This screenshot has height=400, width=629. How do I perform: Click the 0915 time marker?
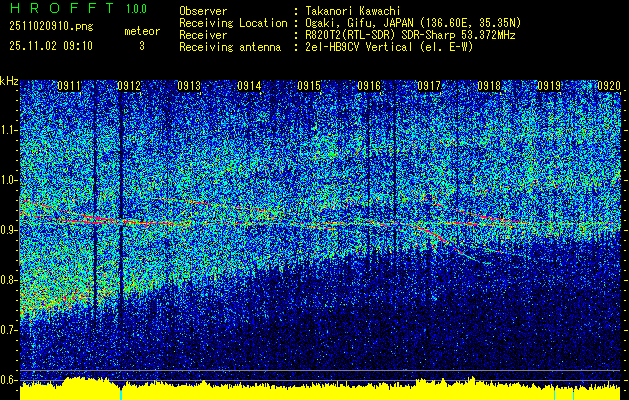309,85
